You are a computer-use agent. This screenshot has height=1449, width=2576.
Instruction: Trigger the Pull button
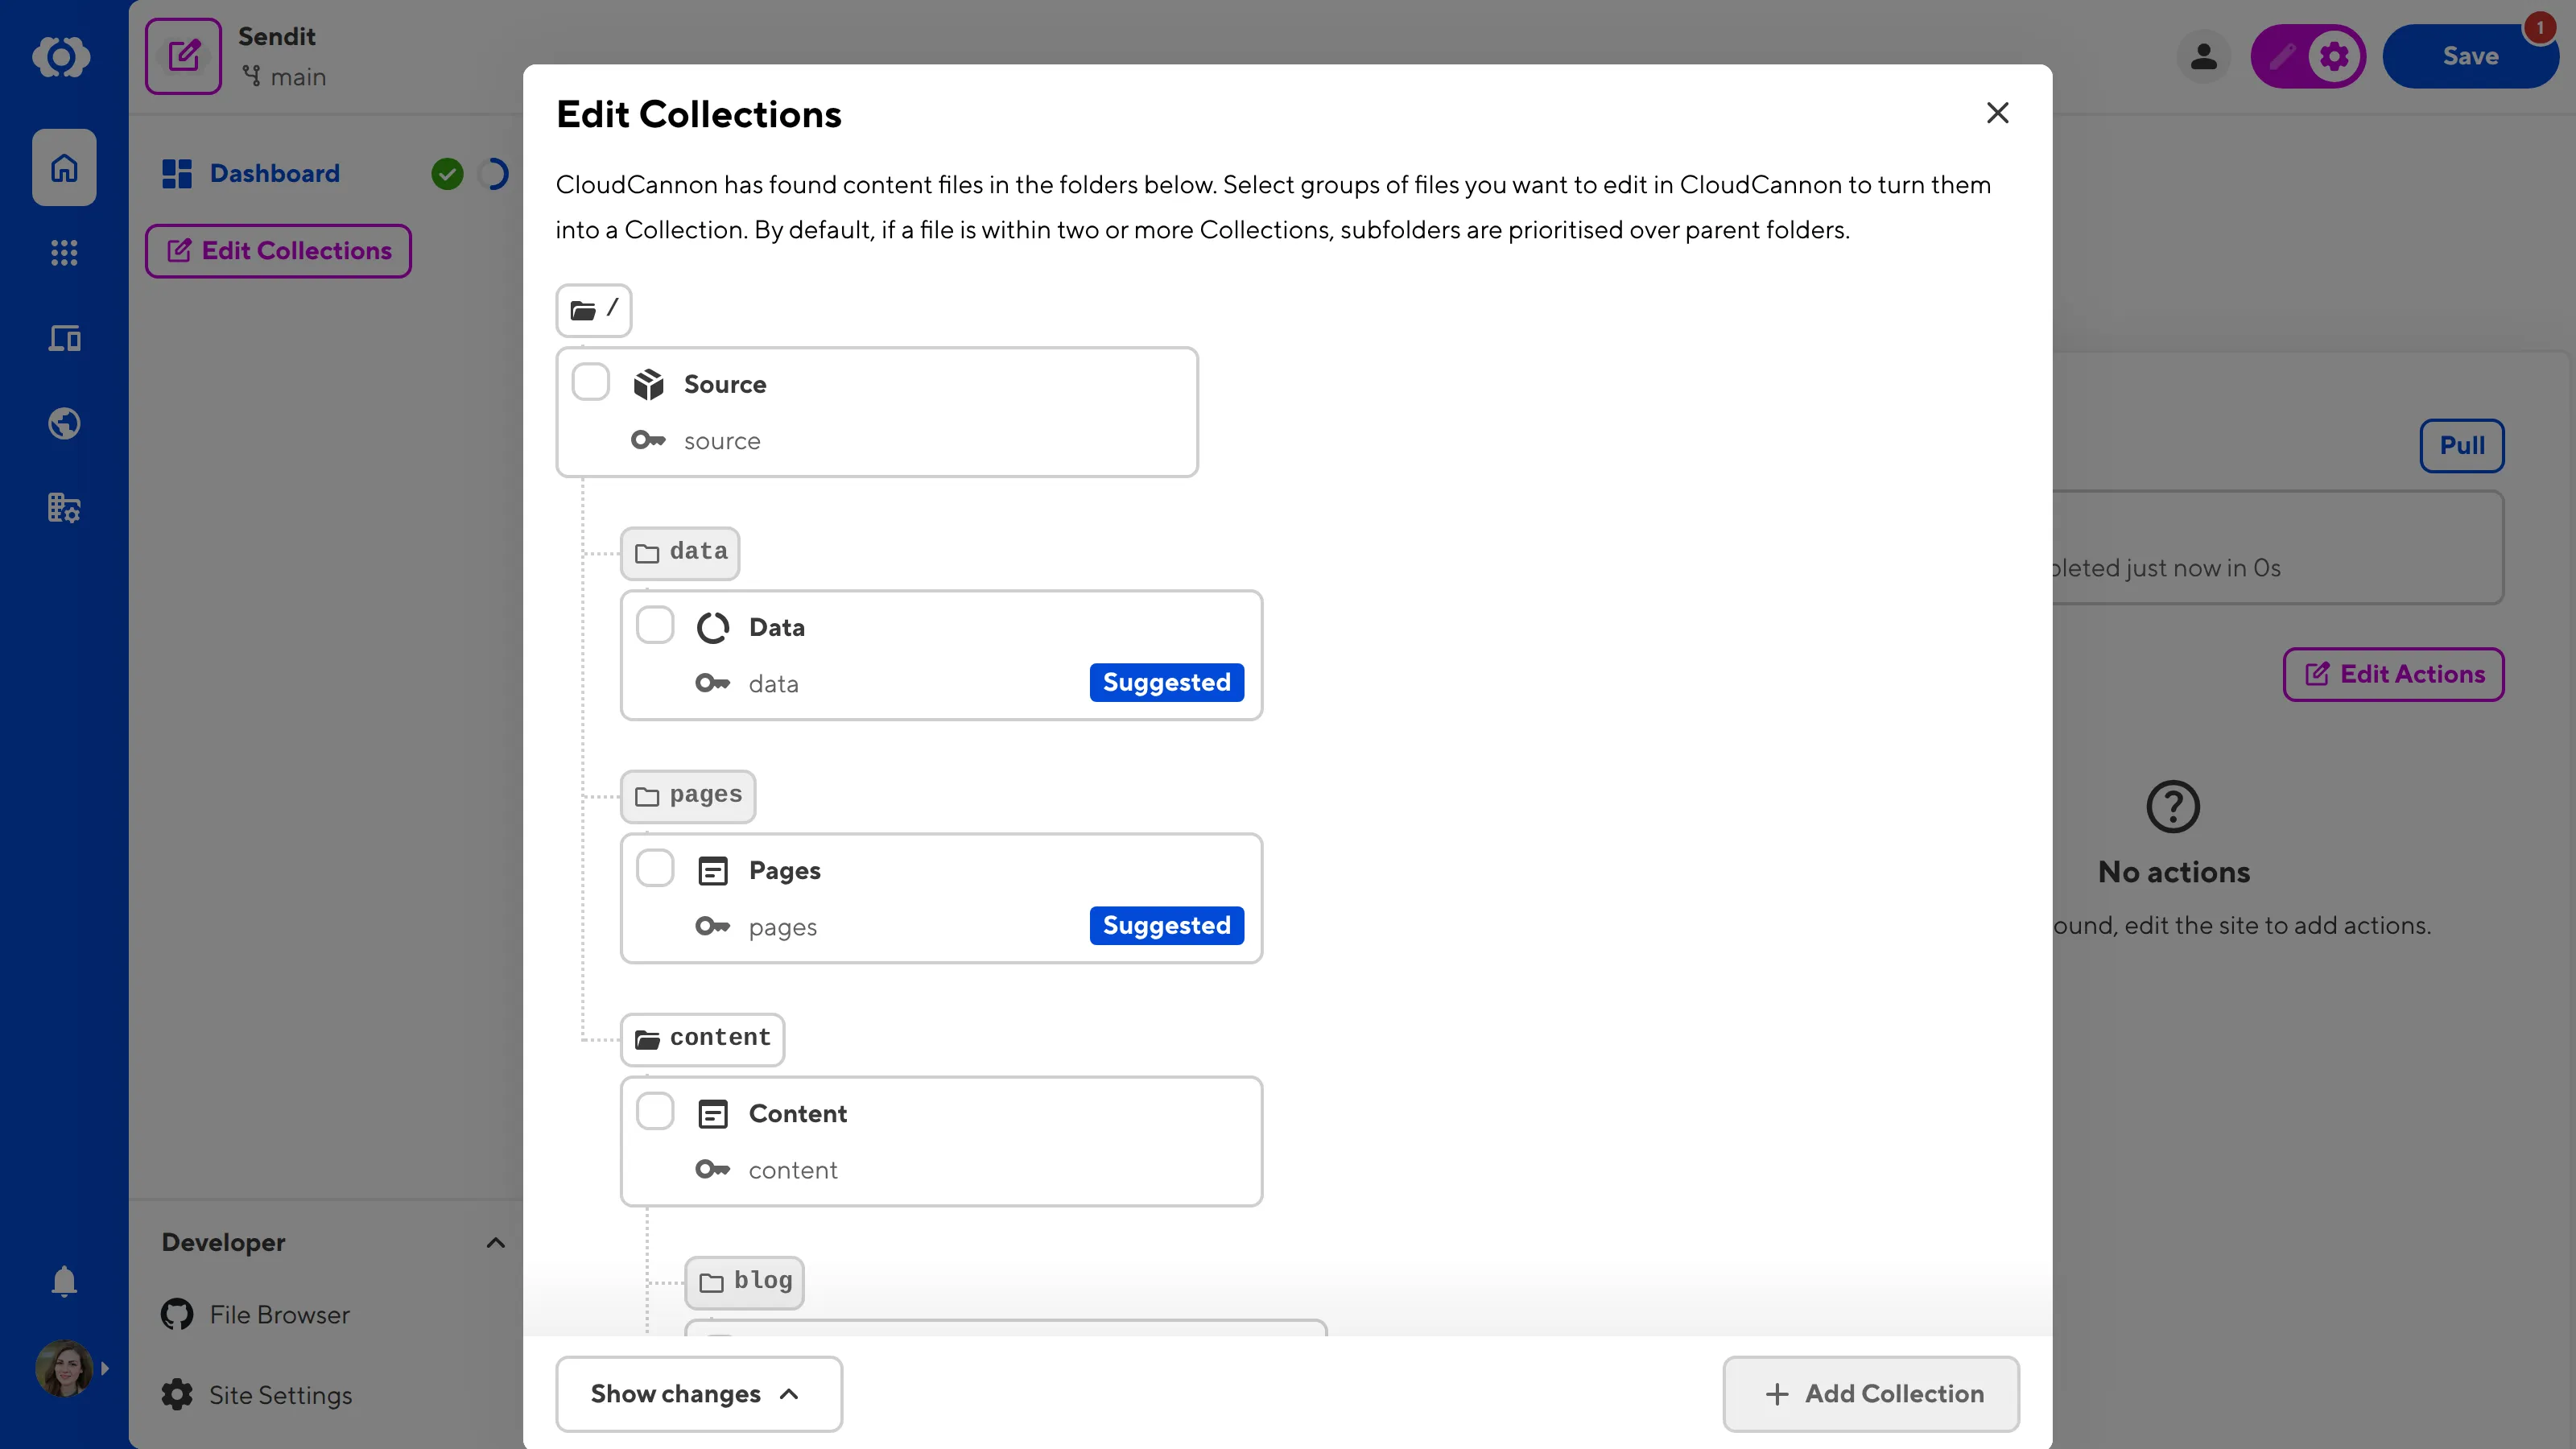tap(2461, 445)
